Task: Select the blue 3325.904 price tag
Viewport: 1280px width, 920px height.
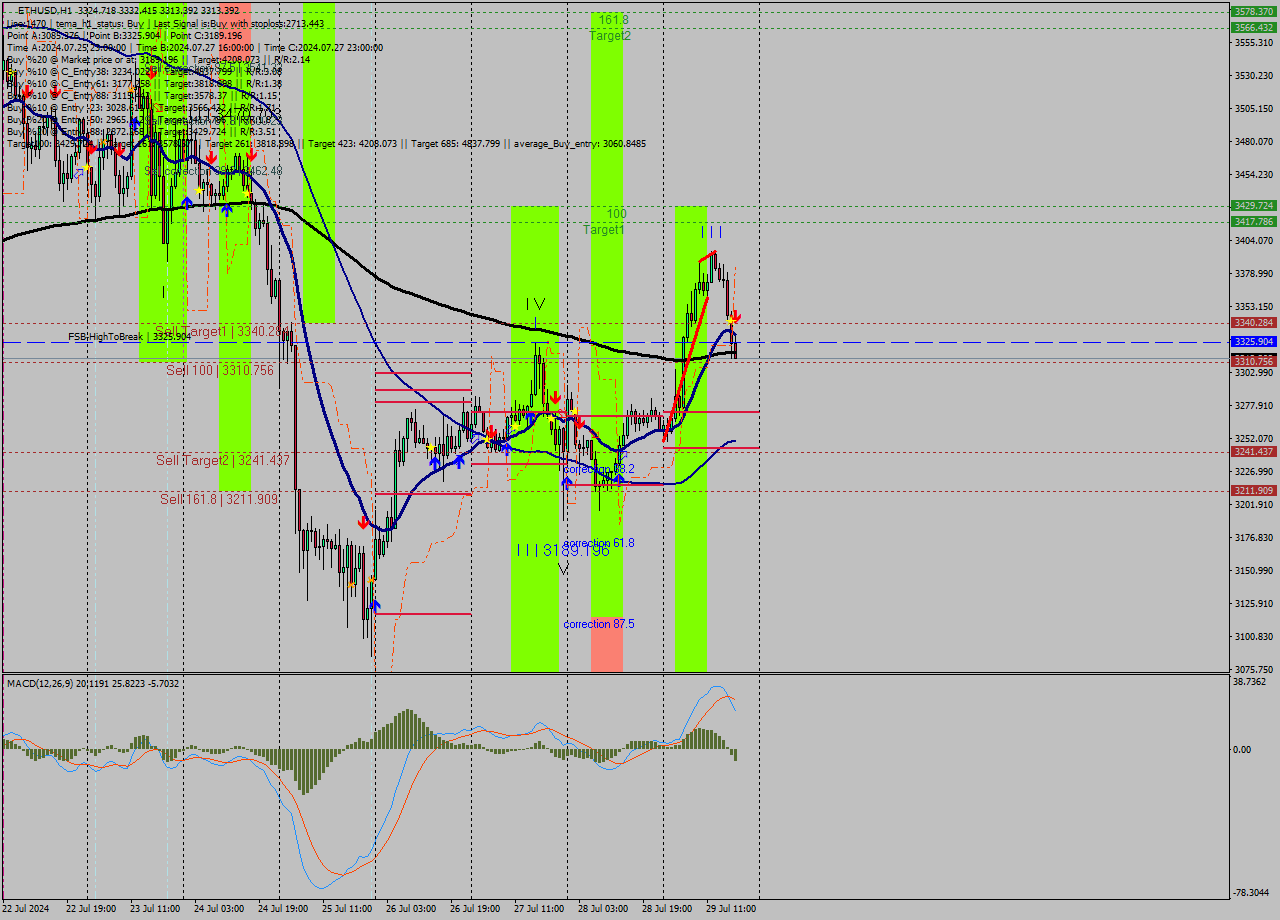Action: point(1253,342)
